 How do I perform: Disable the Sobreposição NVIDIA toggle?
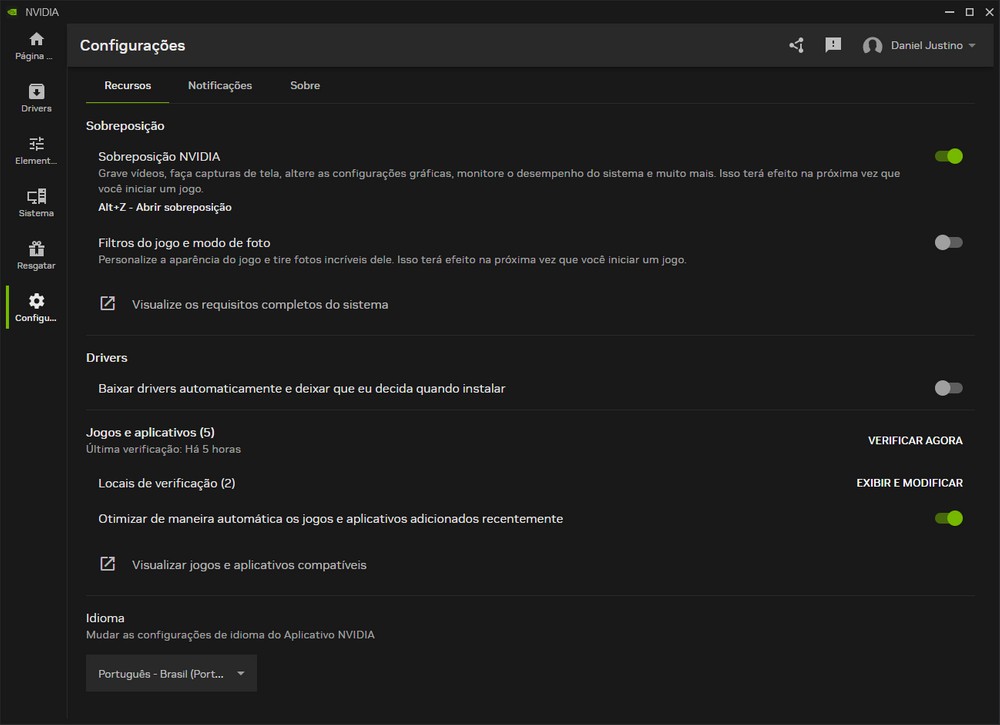(948, 156)
